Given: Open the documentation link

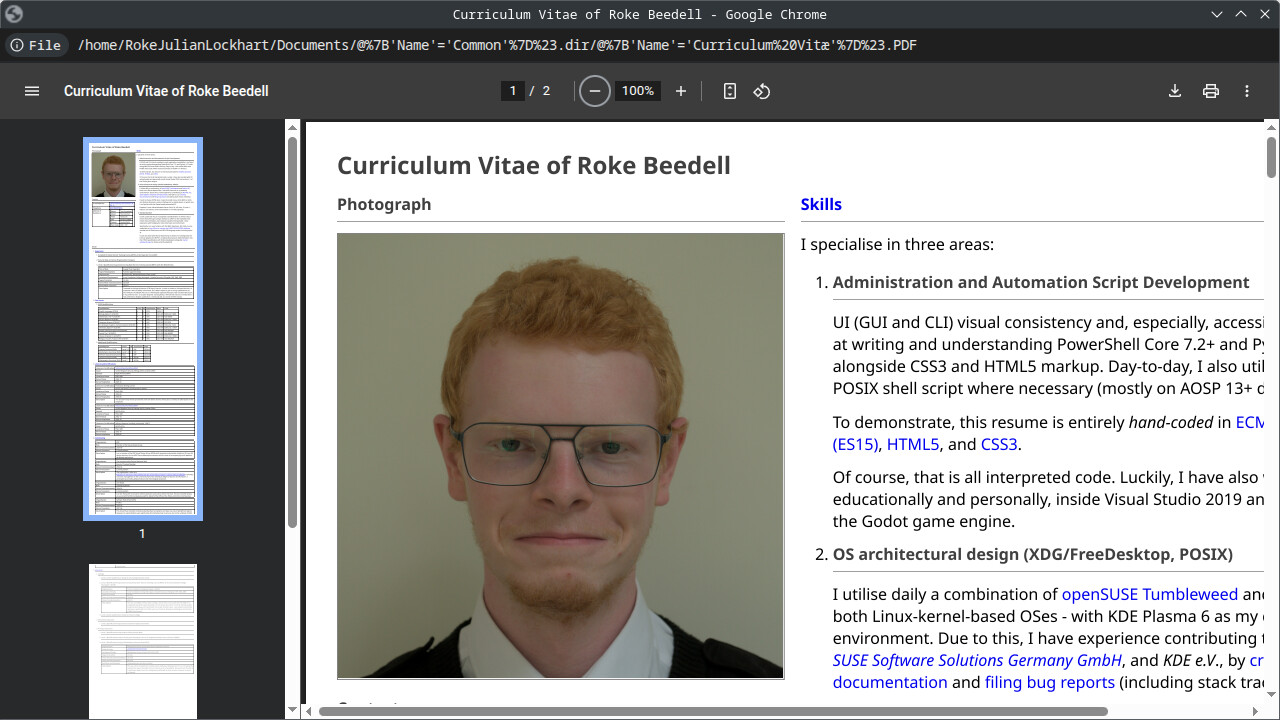Looking at the screenshot, I should (x=890, y=682).
